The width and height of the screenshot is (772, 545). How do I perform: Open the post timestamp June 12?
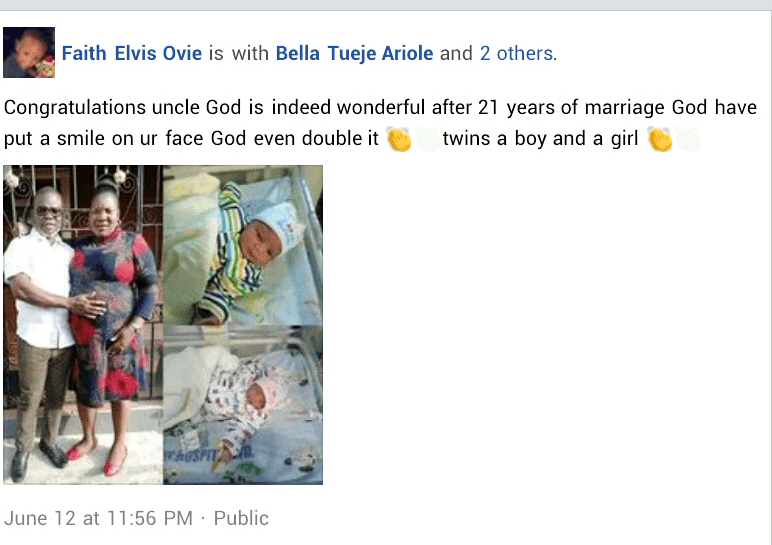click(x=98, y=518)
